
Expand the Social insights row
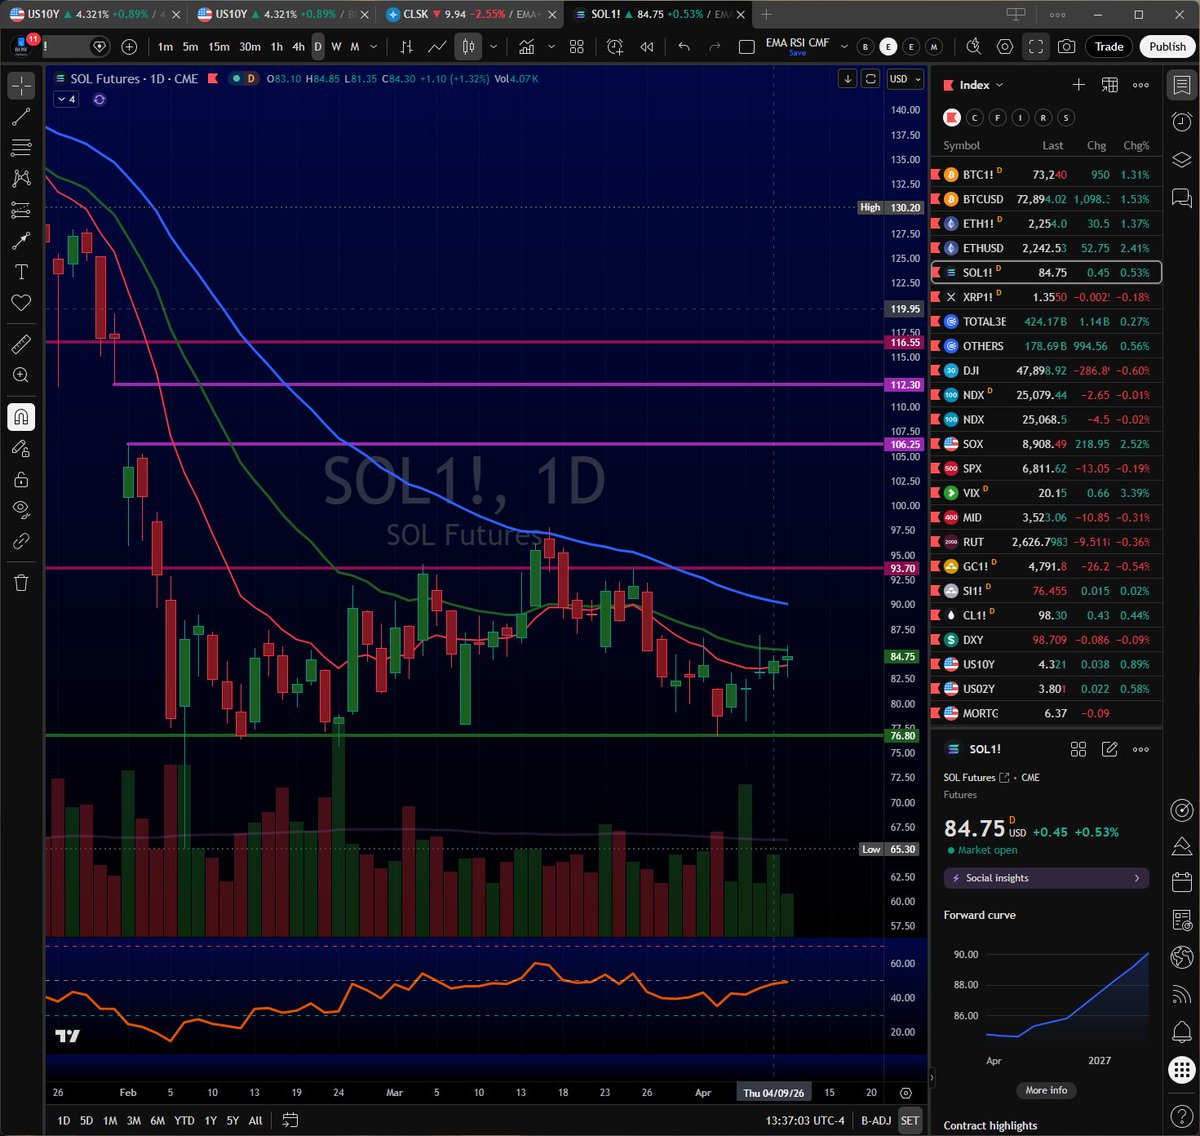(x=1046, y=878)
